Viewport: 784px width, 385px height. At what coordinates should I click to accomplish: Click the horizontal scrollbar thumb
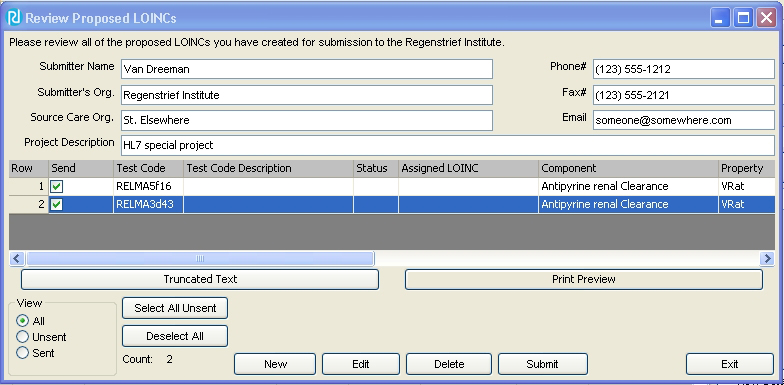pyautogui.click(x=200, y=258)
